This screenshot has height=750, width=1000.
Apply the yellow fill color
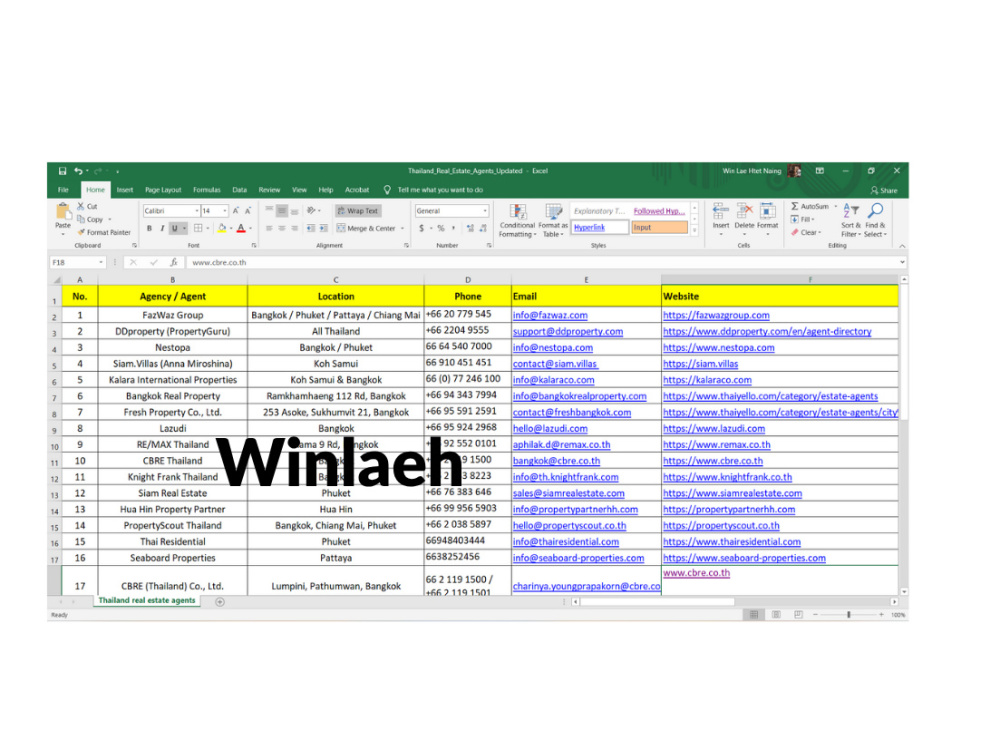tap(221, 228)
